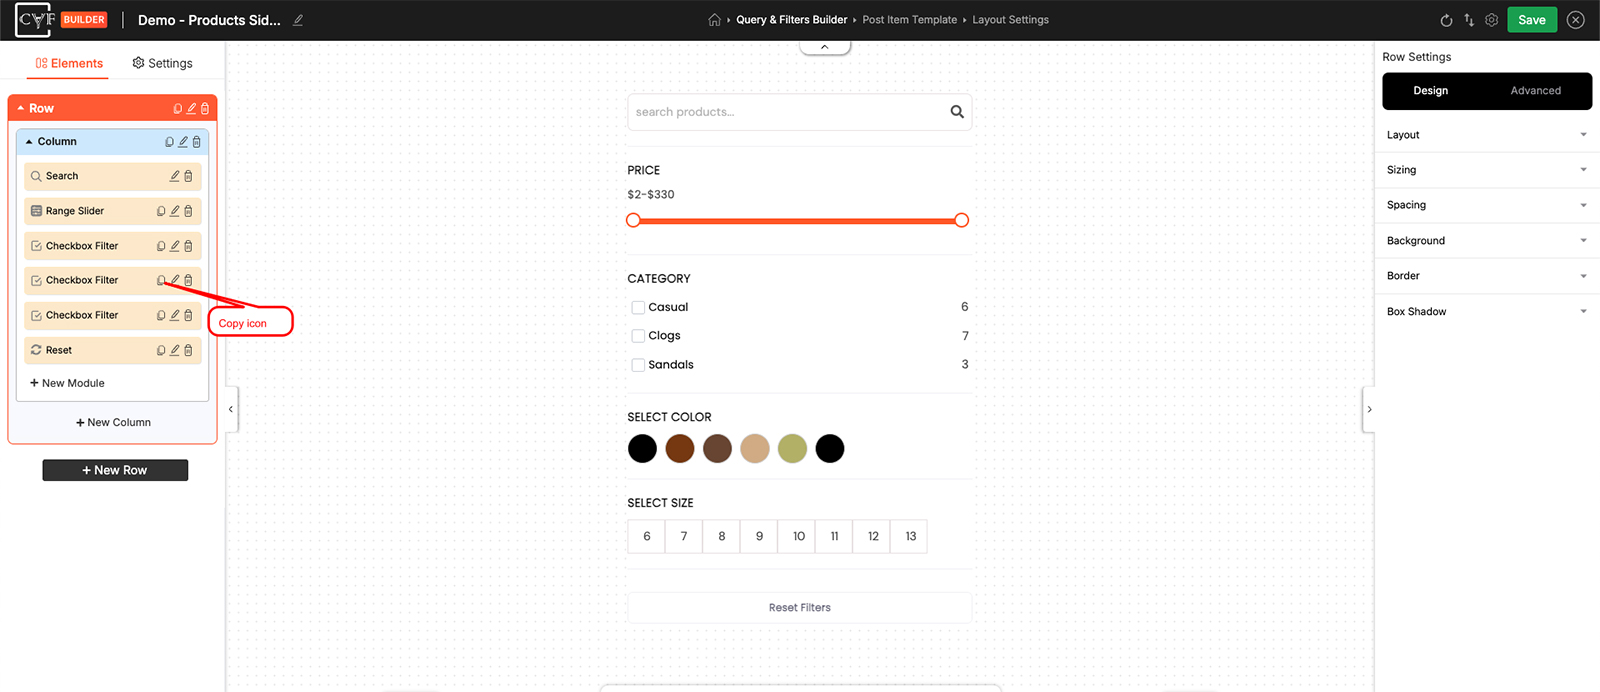The width and height of the screenshot is (1600, 692).
Task: Open the gear settings icon in top bar
Action: click(x=1492, y=20)
